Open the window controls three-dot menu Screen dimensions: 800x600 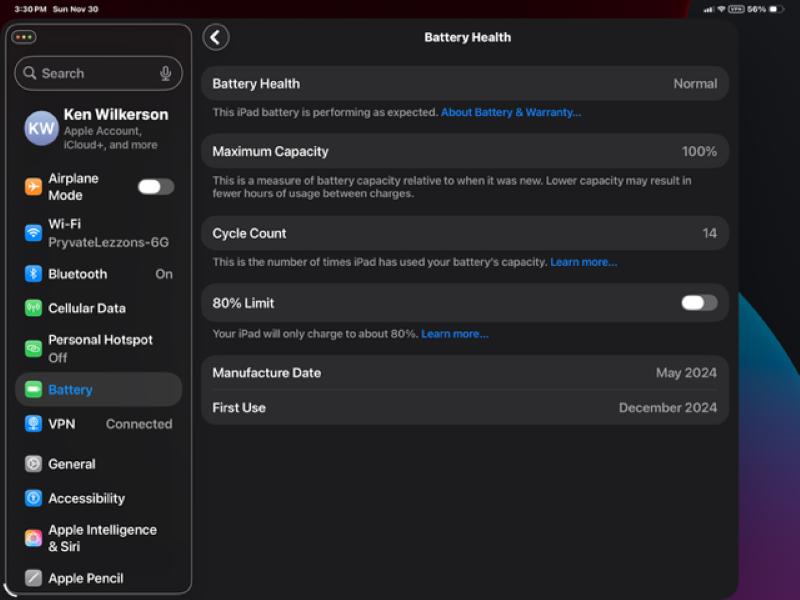(x=23, y=37)
